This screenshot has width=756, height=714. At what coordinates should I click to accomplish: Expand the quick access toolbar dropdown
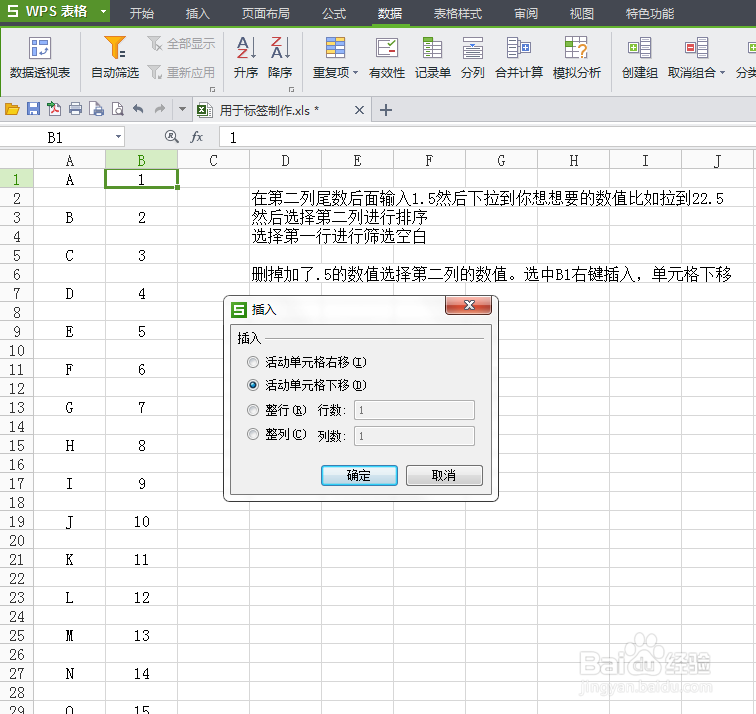click(182, 109)
